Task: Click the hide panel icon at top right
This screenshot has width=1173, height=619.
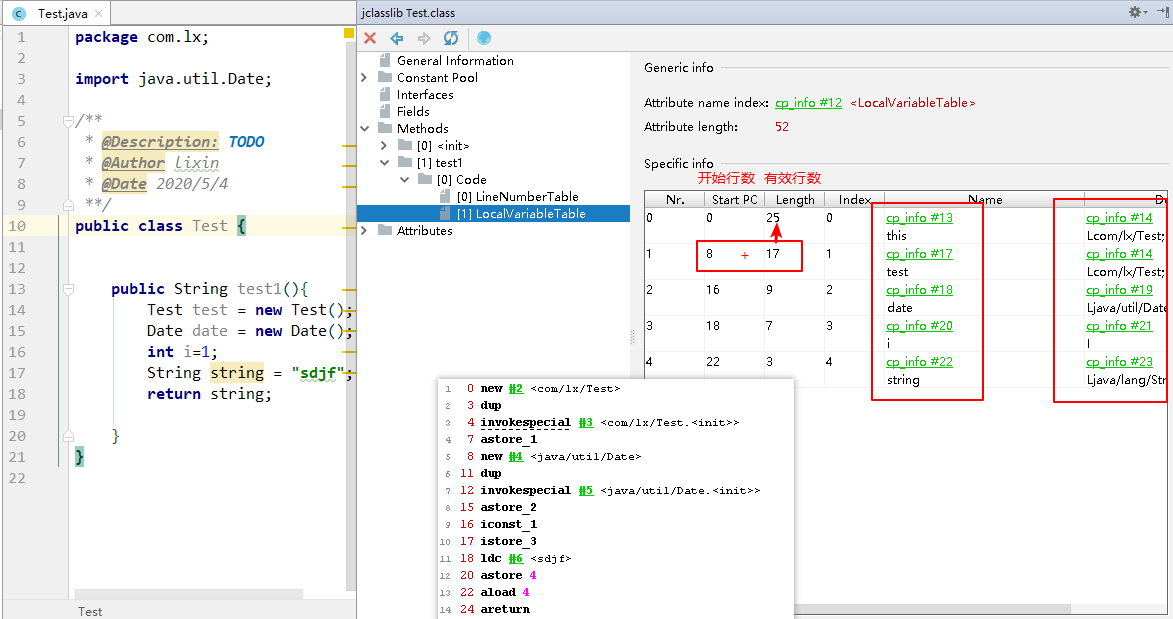Action: 1163,12
